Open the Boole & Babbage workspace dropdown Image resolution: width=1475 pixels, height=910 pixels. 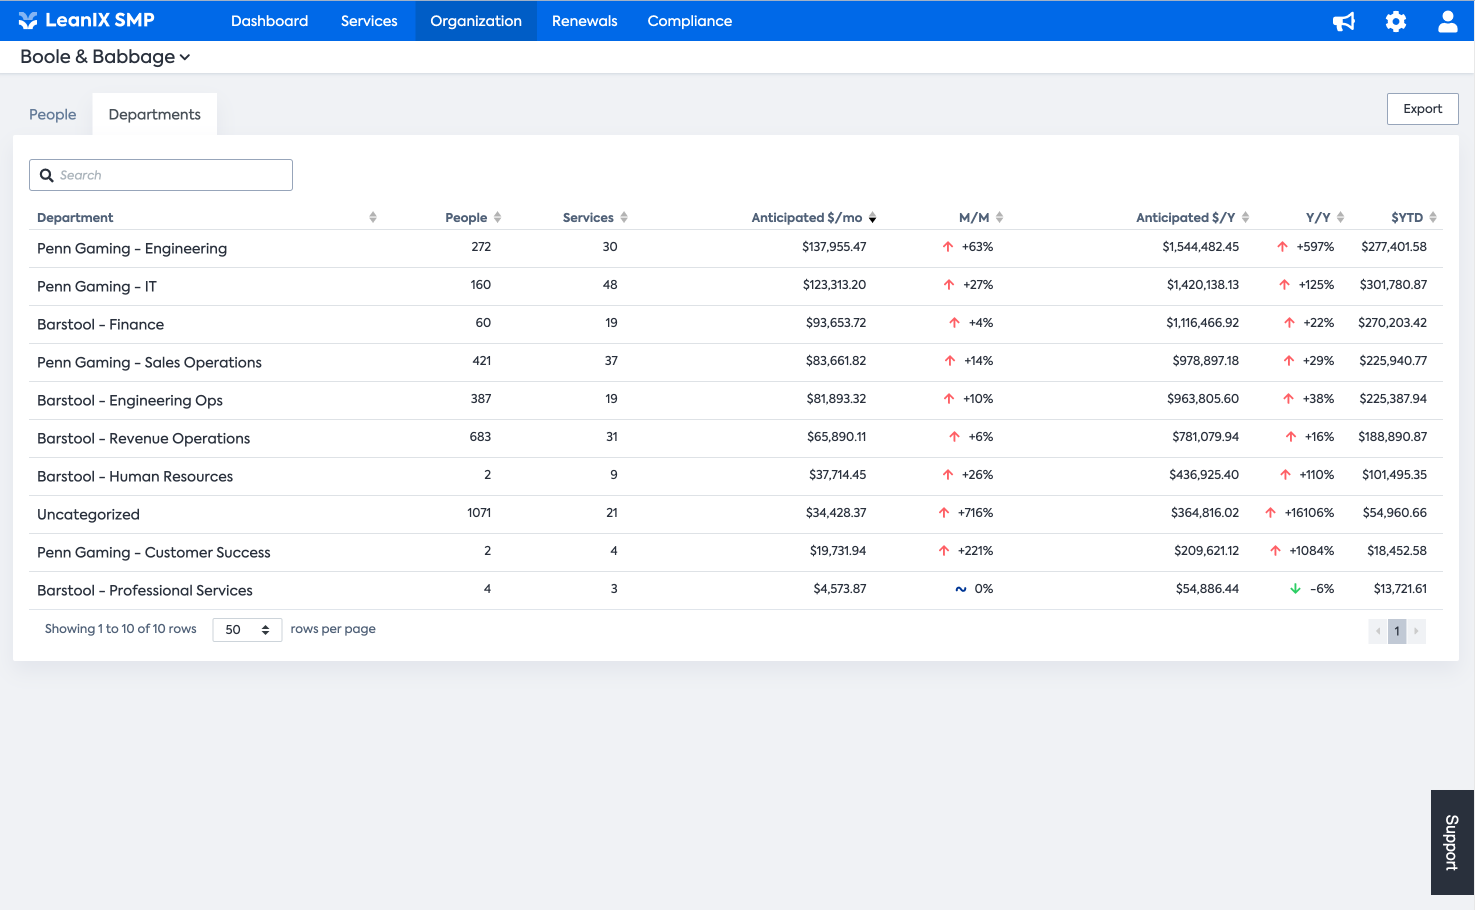pos(105,57)
